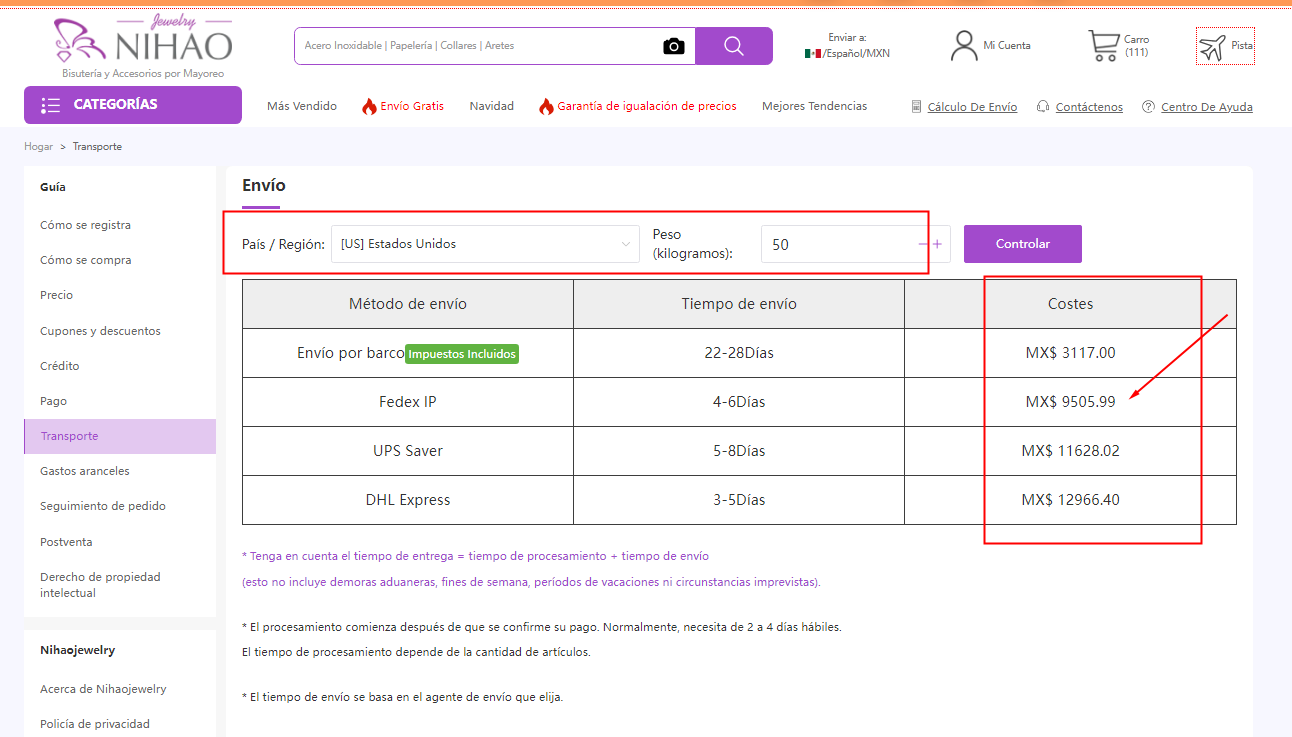Open the Navidad menu item
The height and width of the screenshot is (737, 1292).
[x=492, y=106]
